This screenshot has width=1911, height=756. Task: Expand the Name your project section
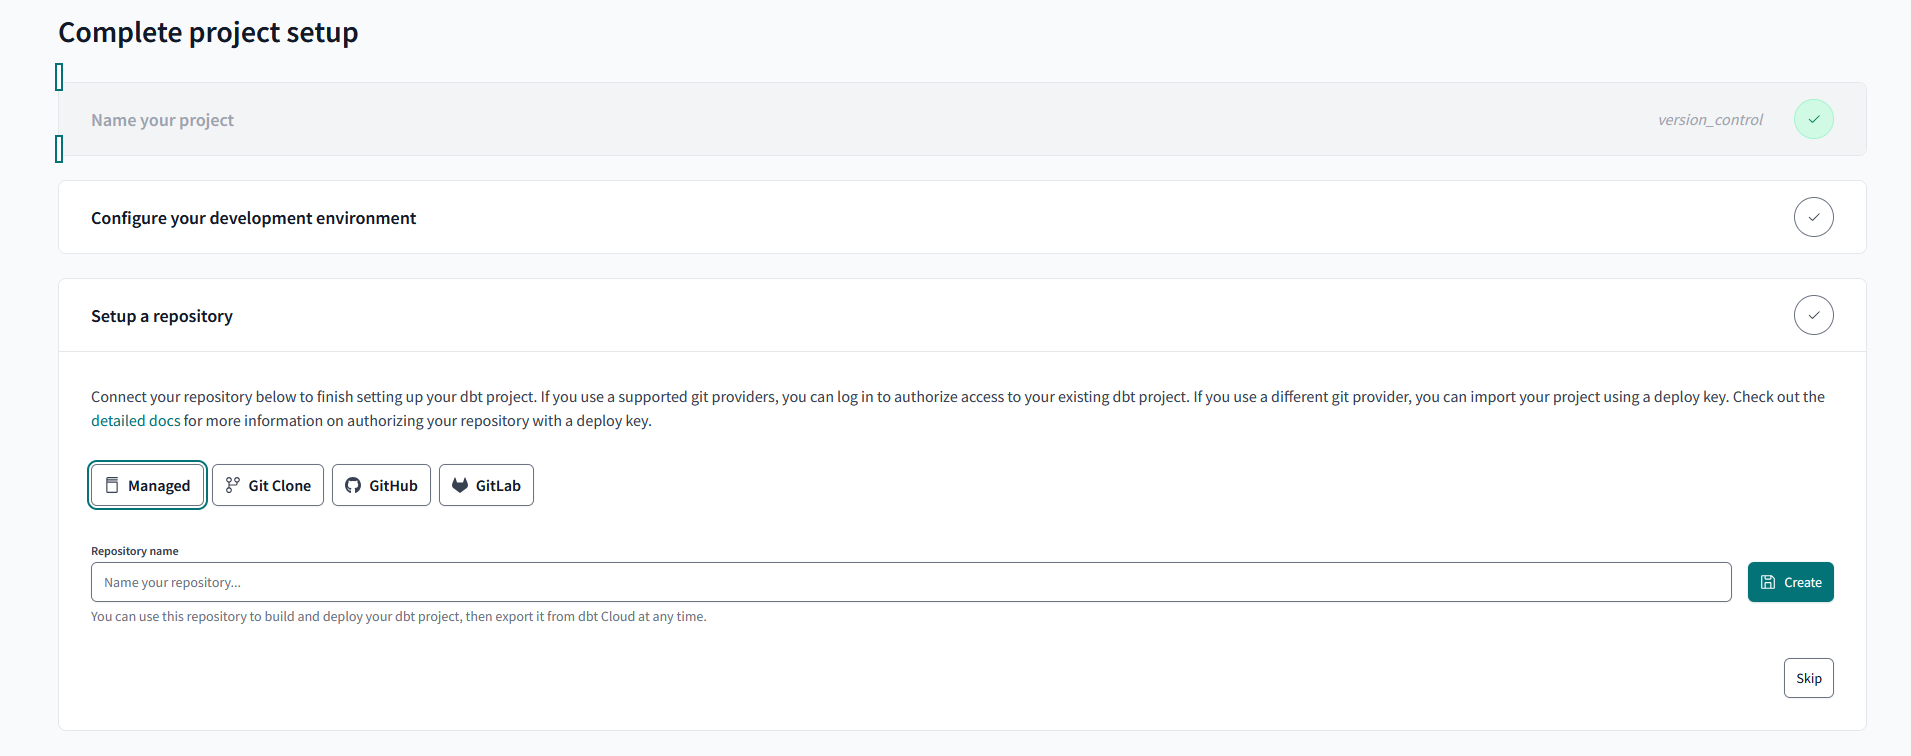162,120
